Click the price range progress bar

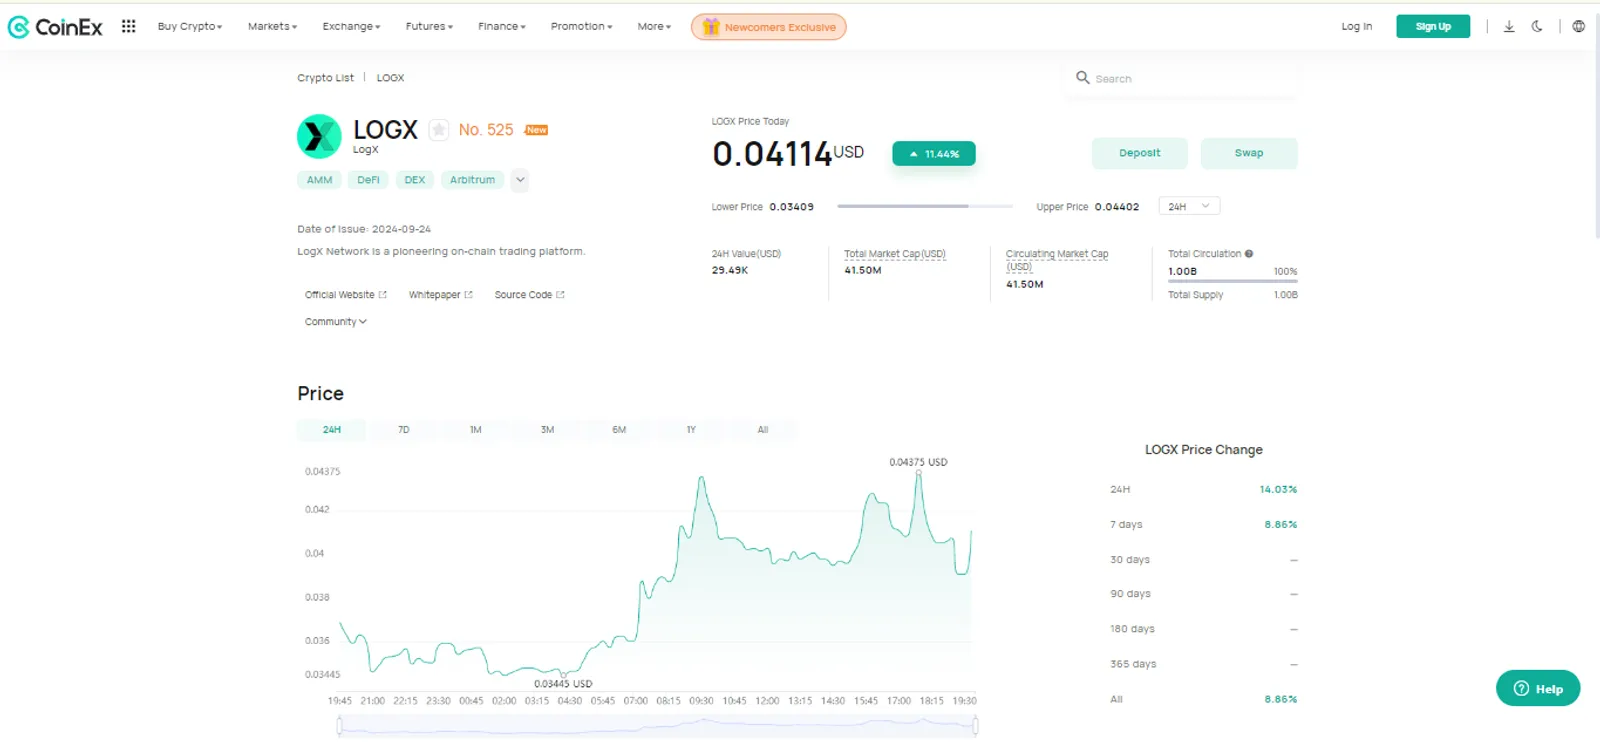[x=924, y=206]
